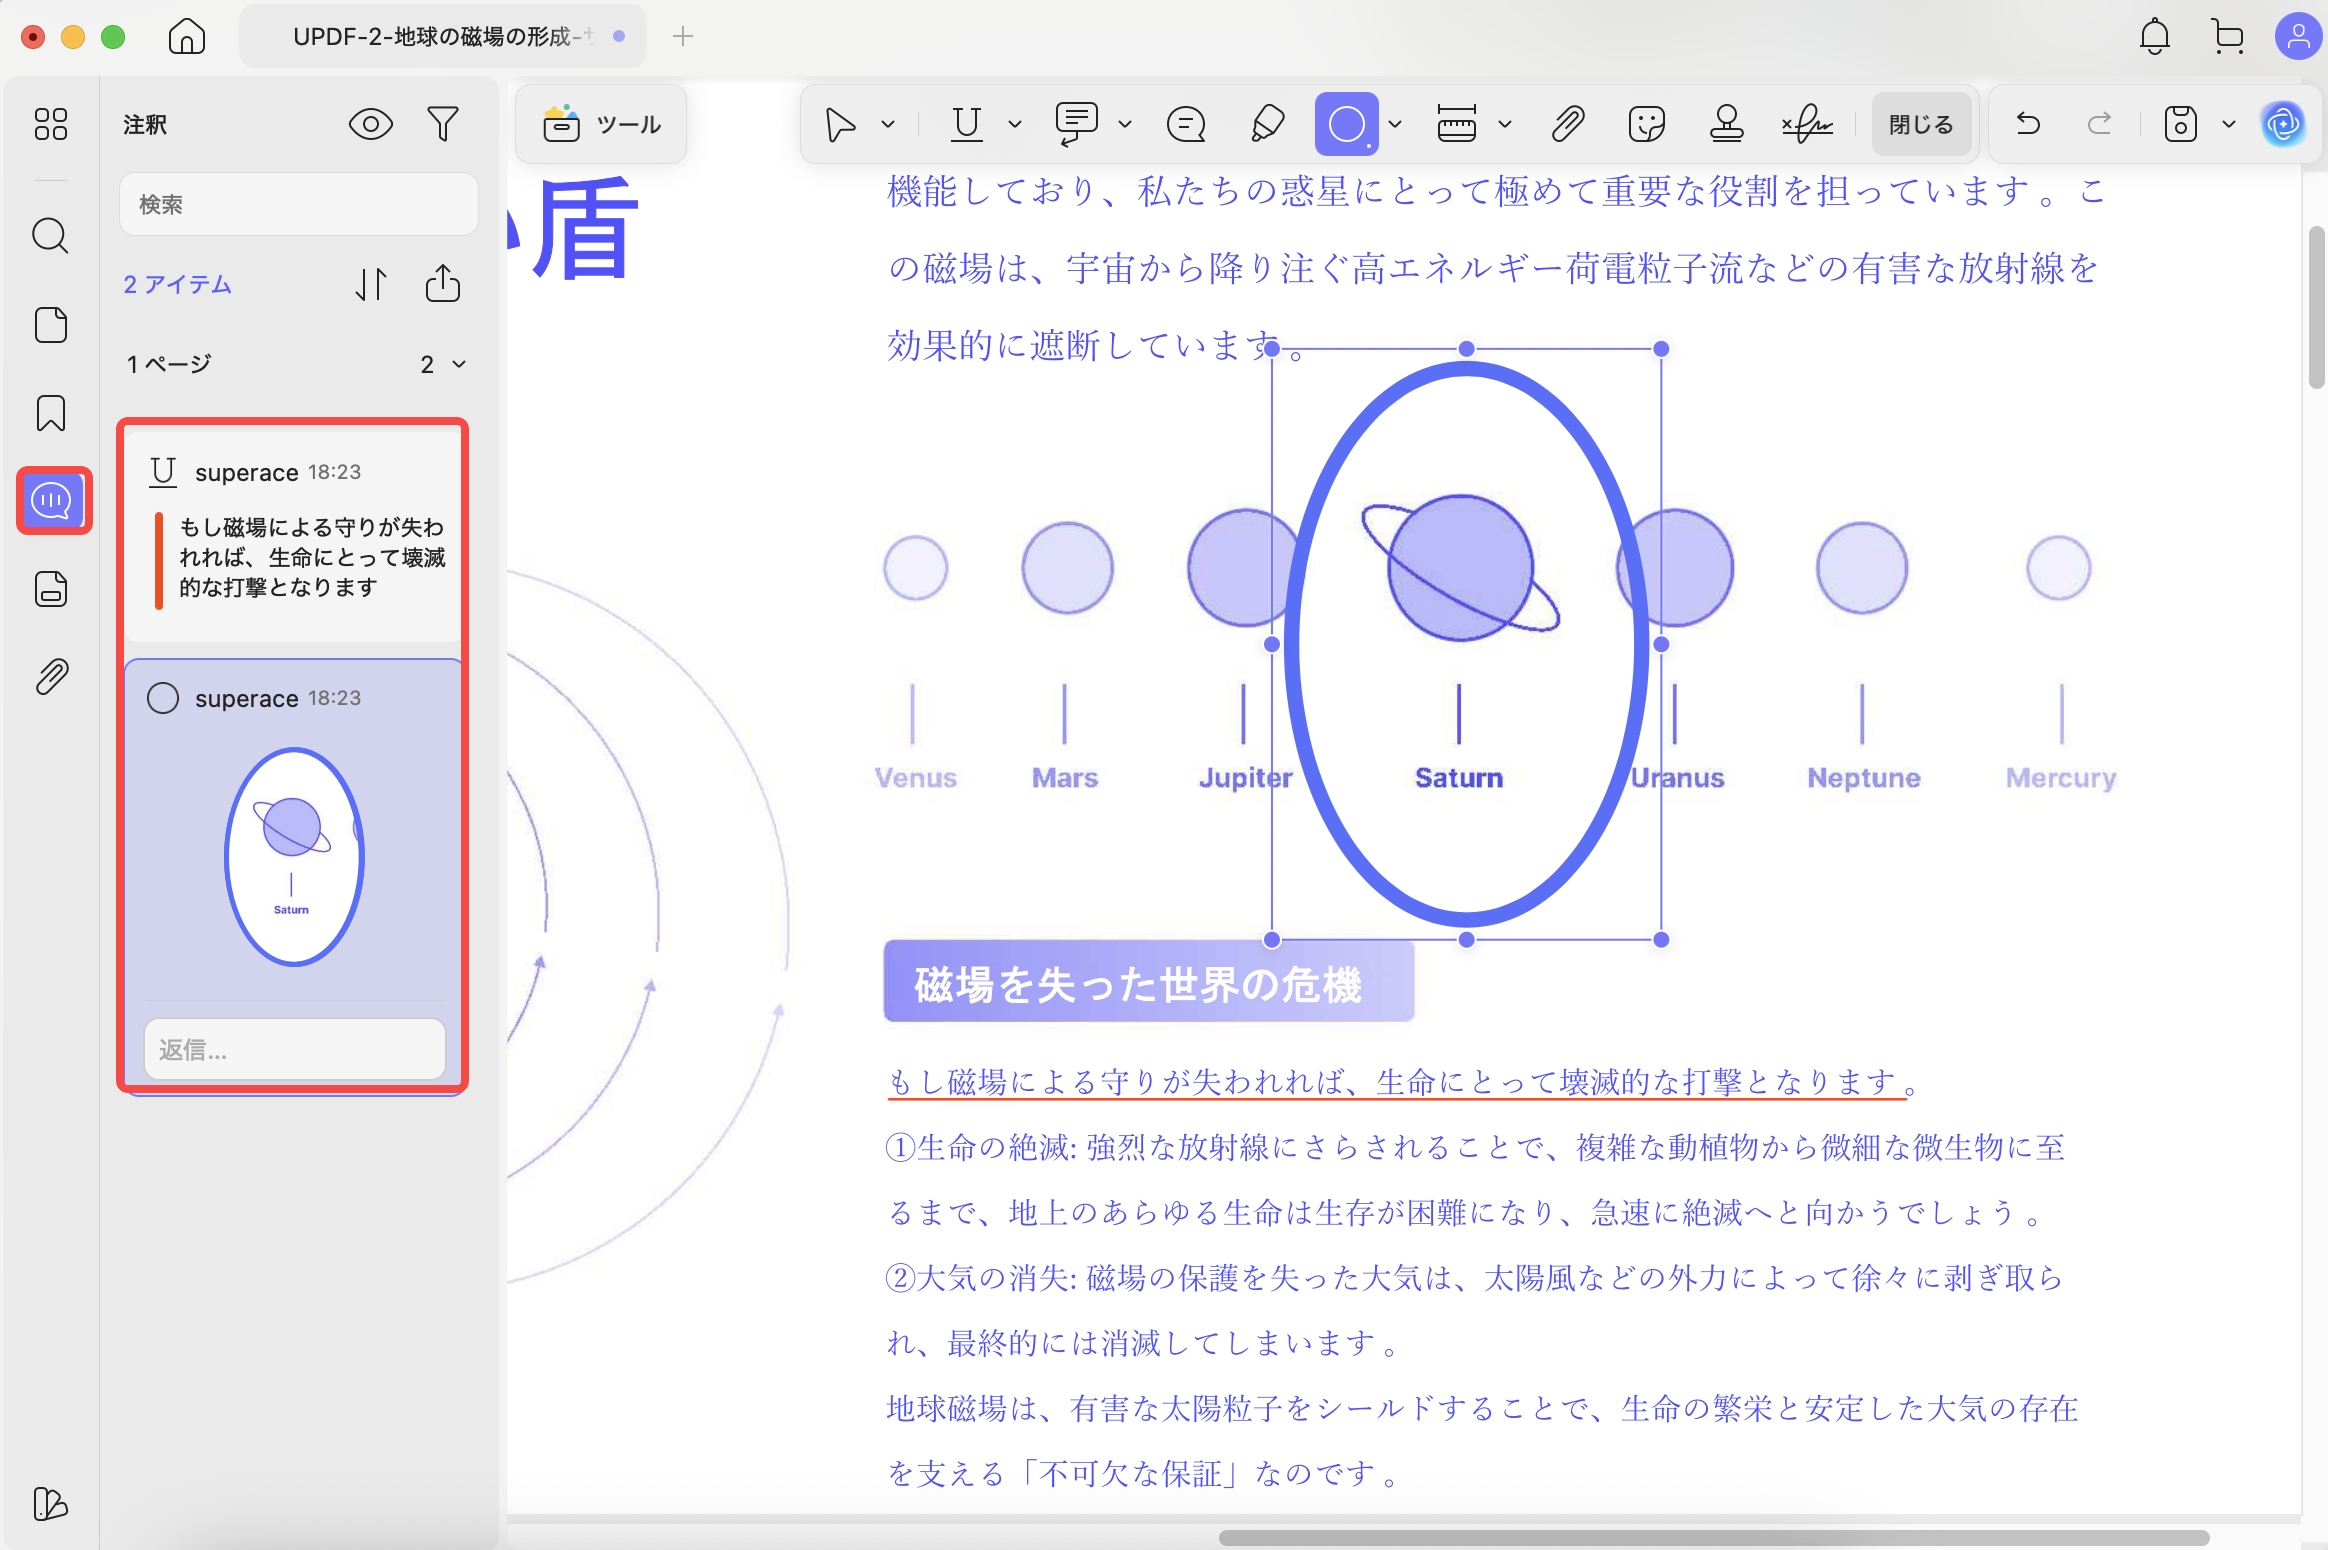
Task: Open underline style dropdown arrow
Action: point(1014,124)
